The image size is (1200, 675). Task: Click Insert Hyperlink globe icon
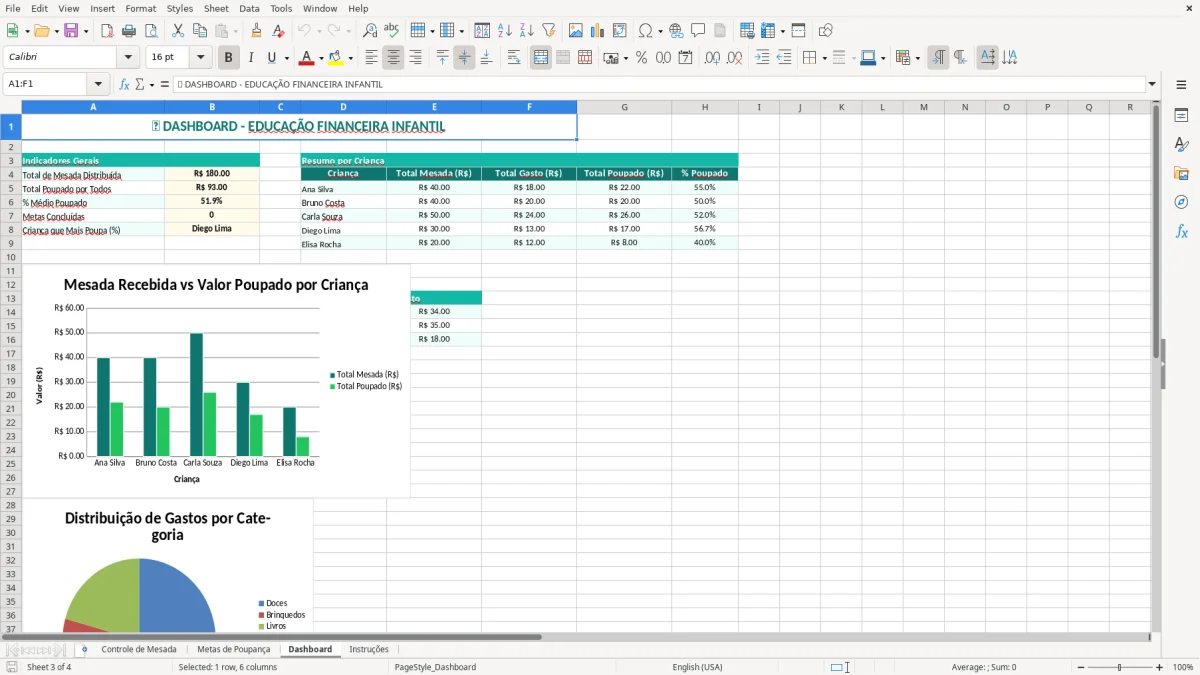coord(676,31)
